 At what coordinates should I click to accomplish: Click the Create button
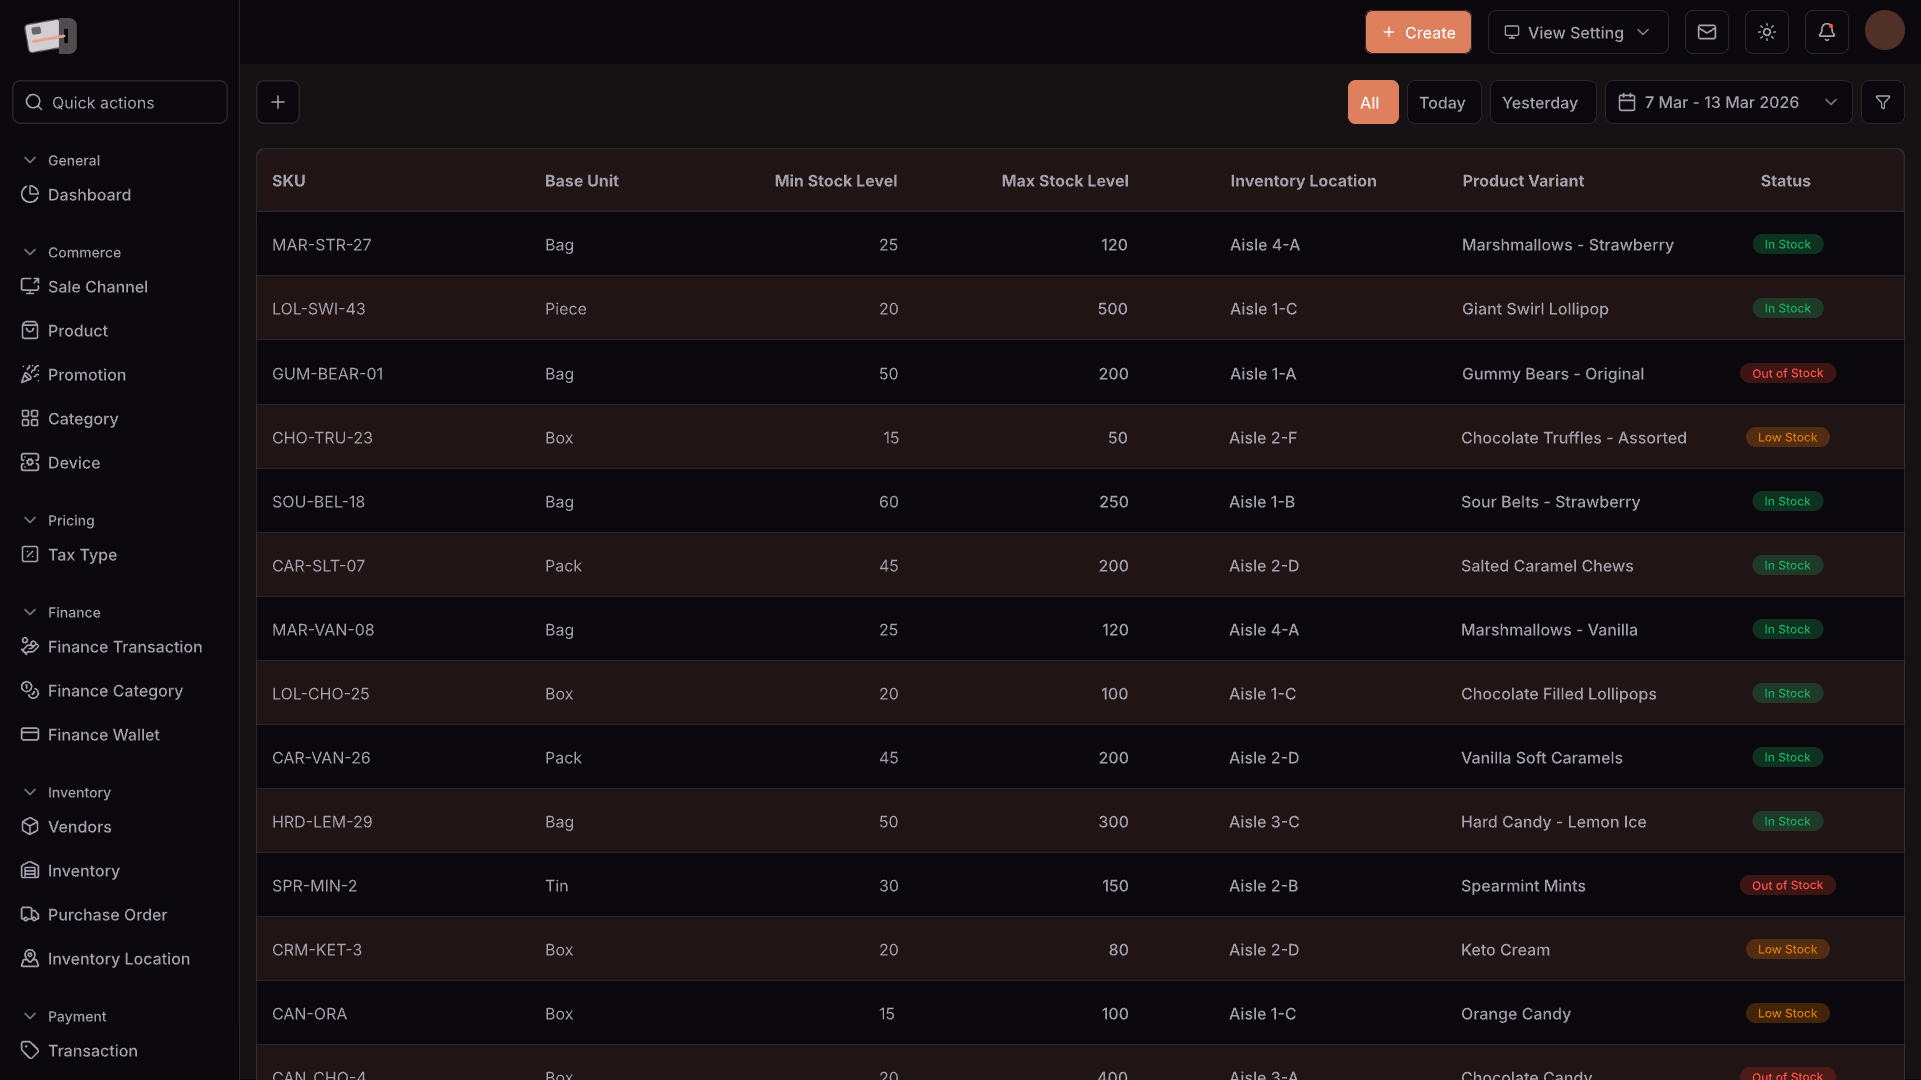coord(1417,32)
